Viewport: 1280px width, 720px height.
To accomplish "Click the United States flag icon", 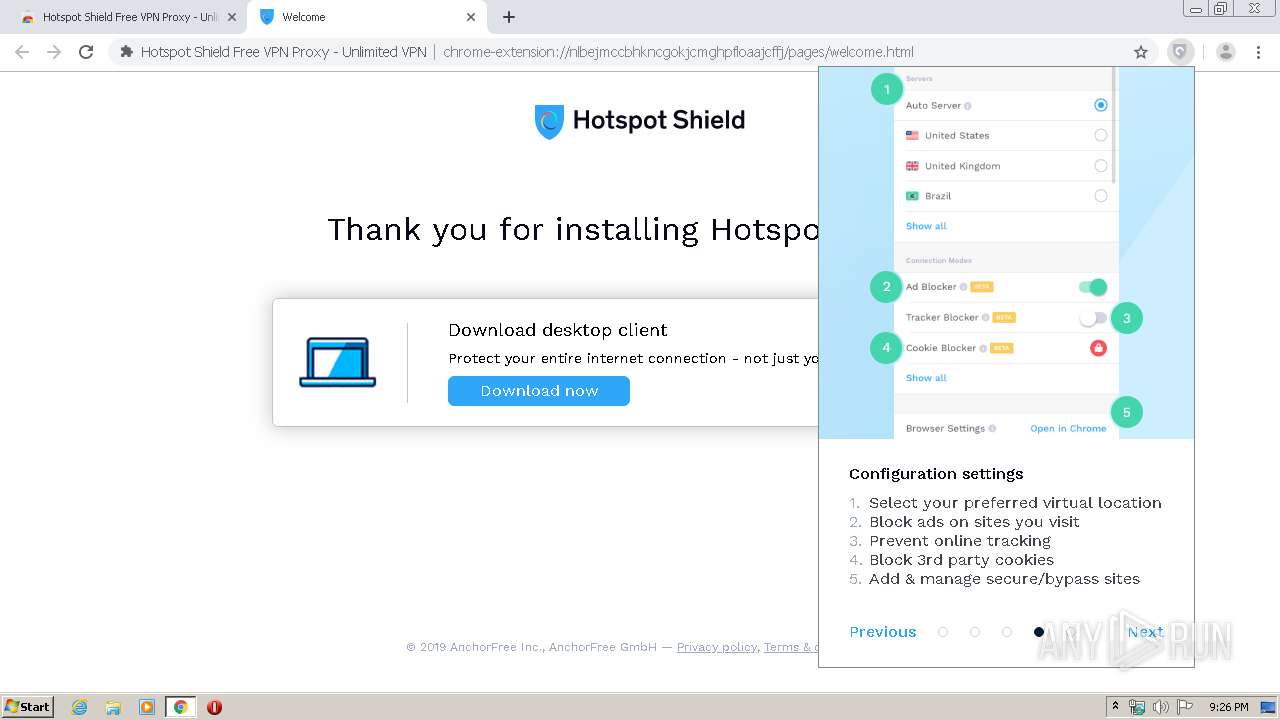I will [912, 135].
